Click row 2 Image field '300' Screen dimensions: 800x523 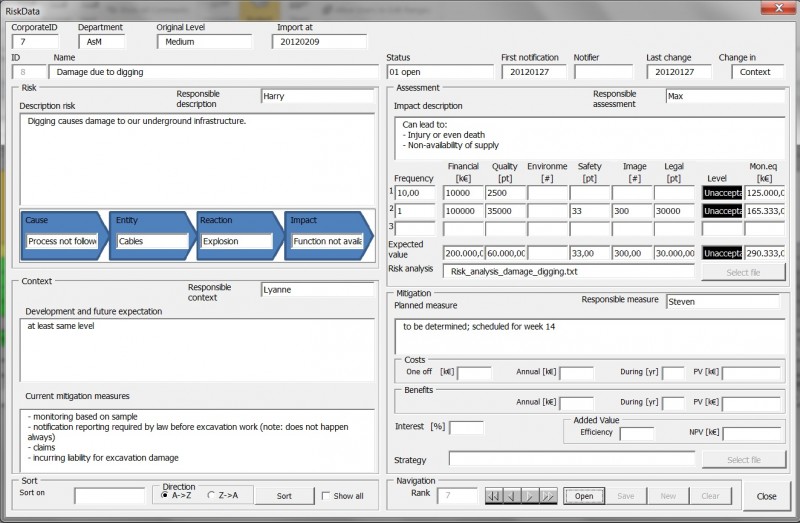click(x=632, y=211)
